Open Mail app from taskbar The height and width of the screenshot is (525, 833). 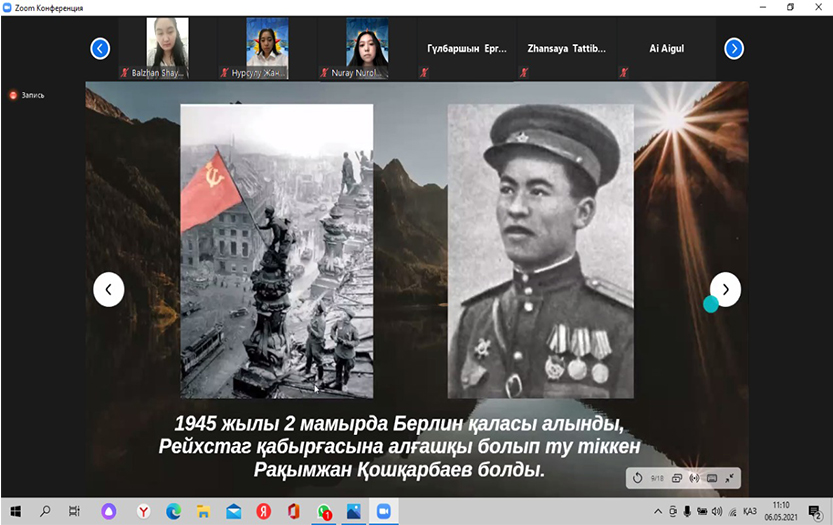(233, 511)
